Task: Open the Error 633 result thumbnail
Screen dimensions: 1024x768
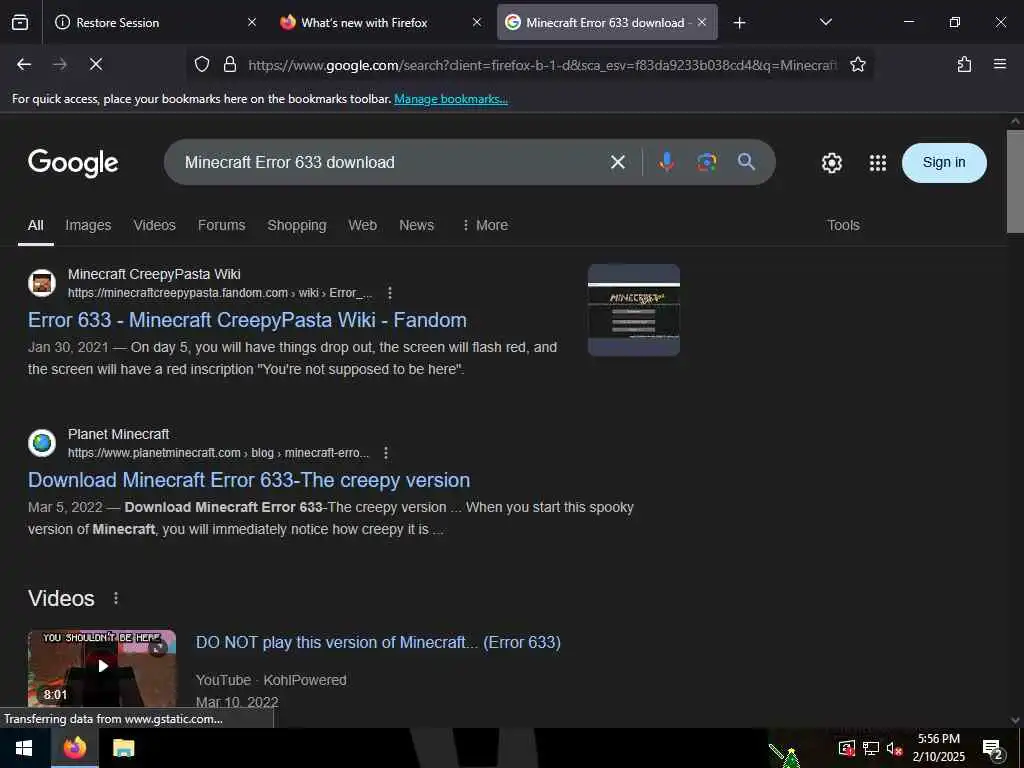Action: click(x=633, y=310)
